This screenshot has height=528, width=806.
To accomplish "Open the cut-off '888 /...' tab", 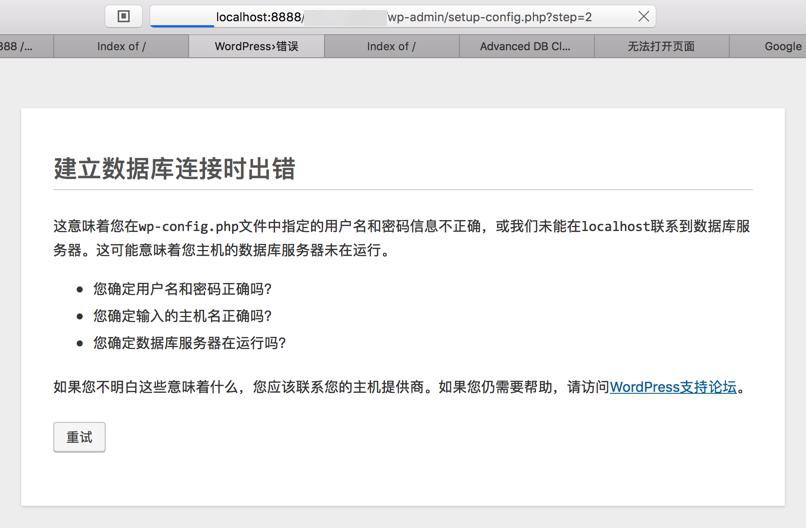I will pyautogui.click(x=26, y=46).
